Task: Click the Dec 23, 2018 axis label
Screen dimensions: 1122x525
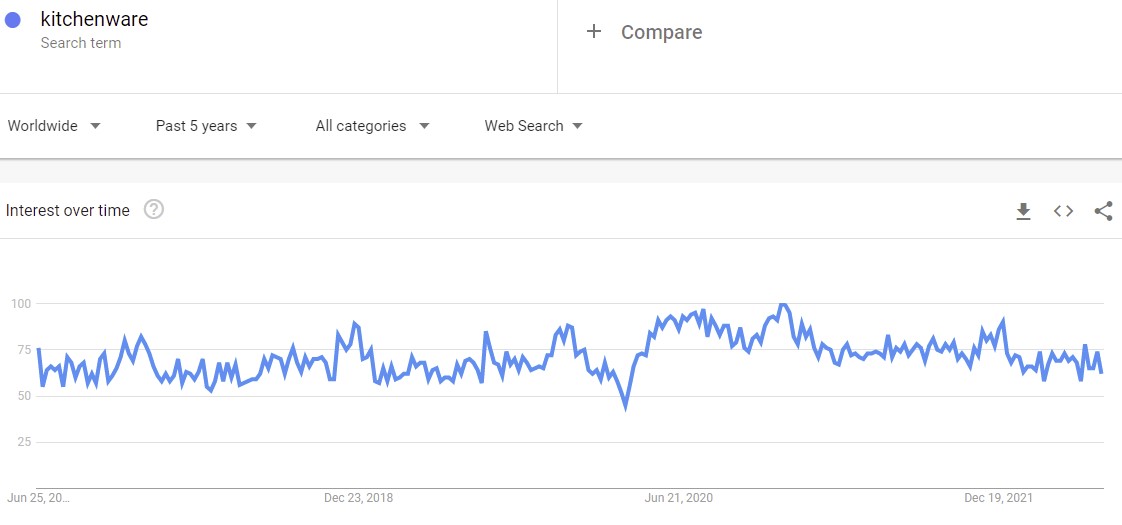Action: (359, 497)
